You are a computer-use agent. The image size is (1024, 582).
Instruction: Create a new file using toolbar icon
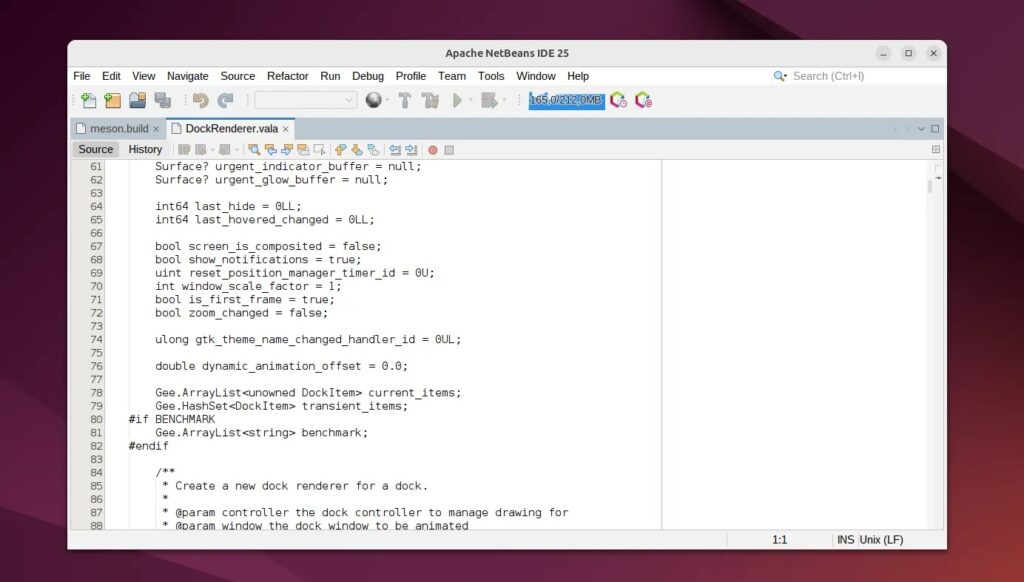click(88, 100)
